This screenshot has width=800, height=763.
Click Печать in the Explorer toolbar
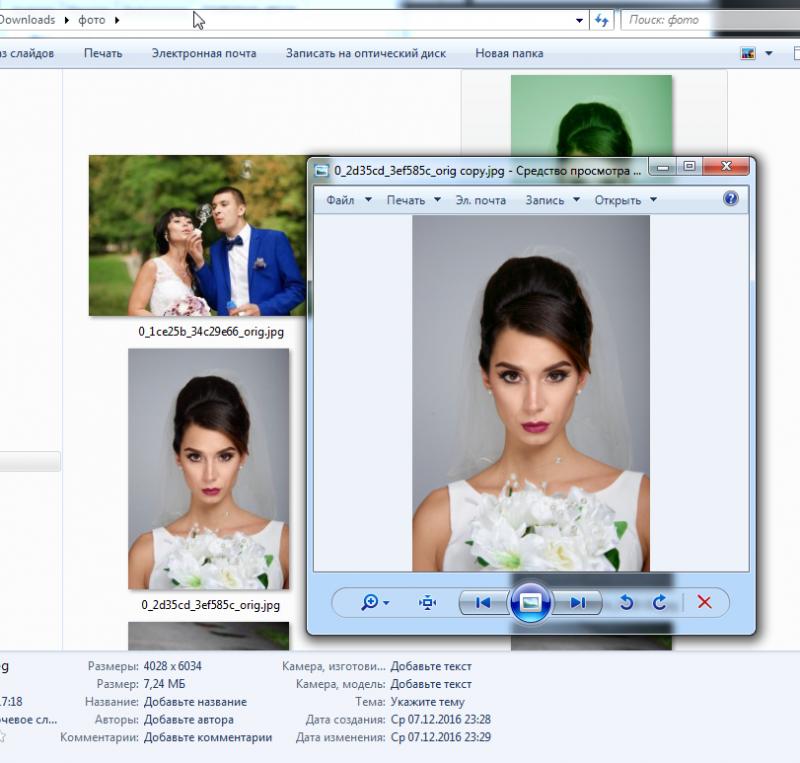click(103, 53)
